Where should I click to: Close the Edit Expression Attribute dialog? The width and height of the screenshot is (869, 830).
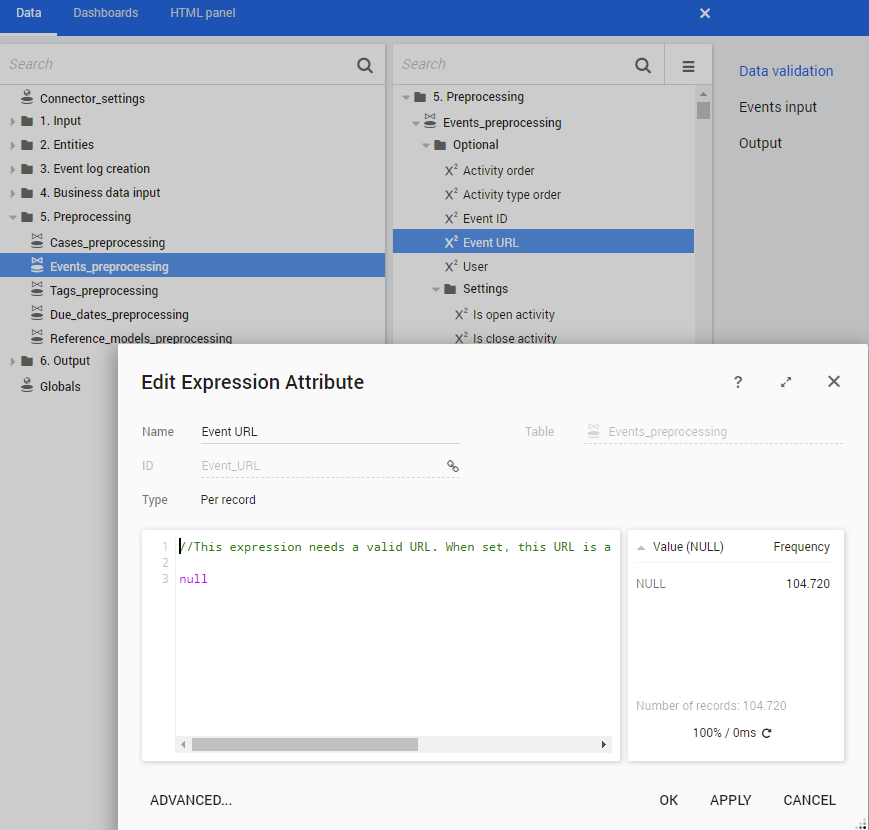(x=834, y=382)
